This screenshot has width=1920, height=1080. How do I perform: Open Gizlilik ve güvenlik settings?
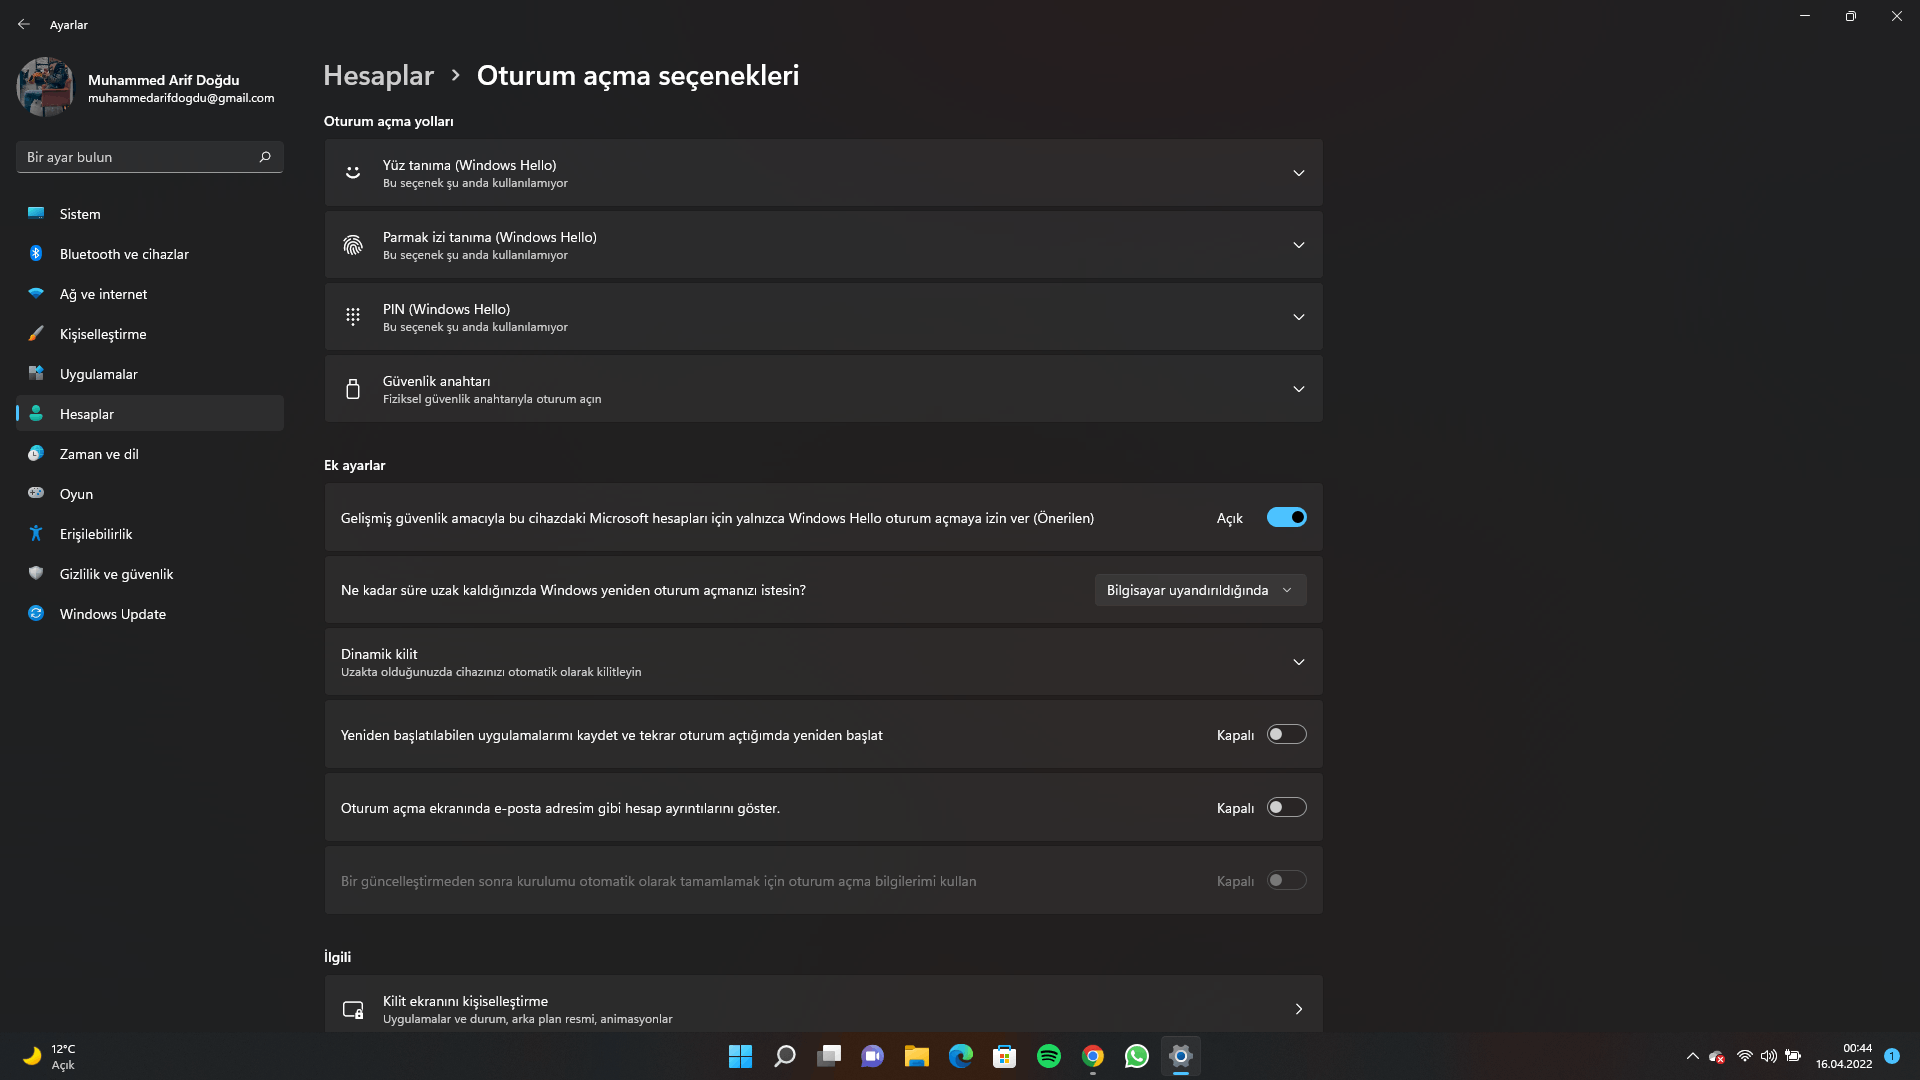click(x=116, y=574)
